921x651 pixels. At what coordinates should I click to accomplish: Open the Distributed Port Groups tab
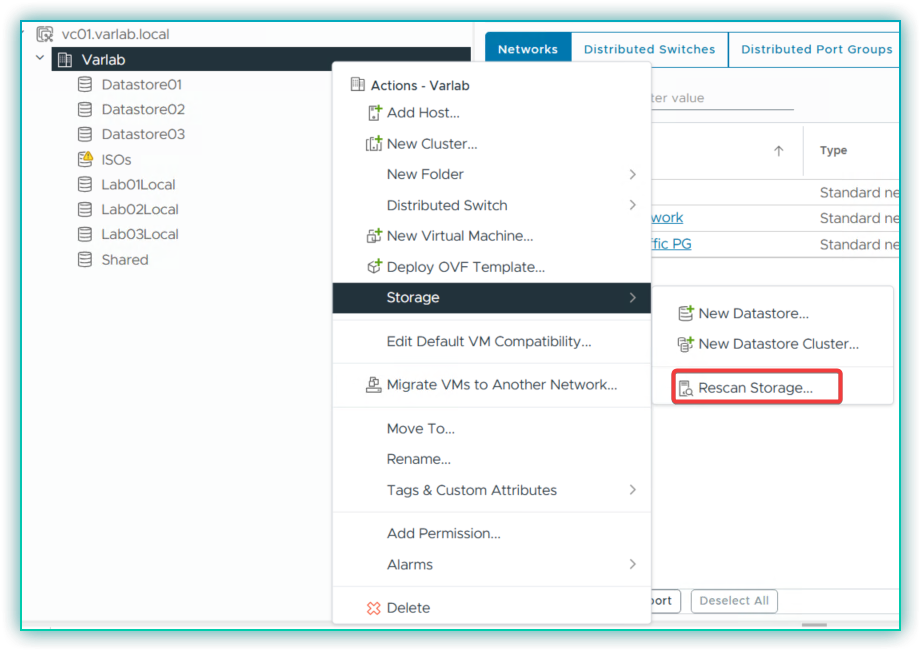click(x=816, y=49)
